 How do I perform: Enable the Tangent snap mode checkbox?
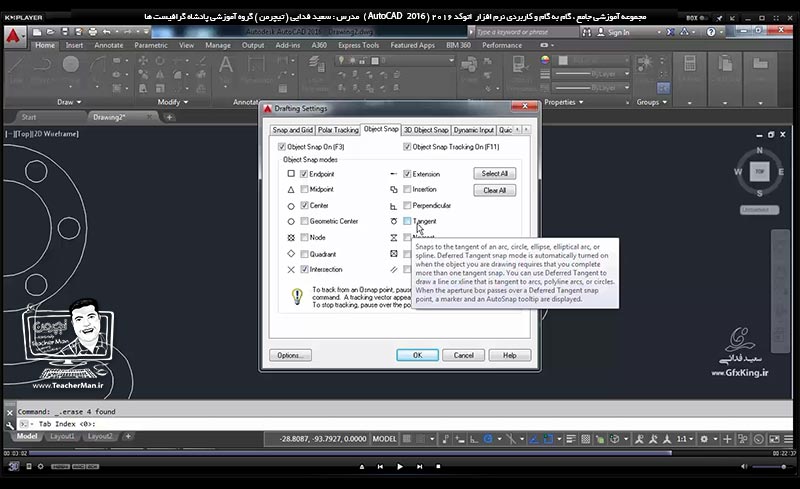[407, 222]
